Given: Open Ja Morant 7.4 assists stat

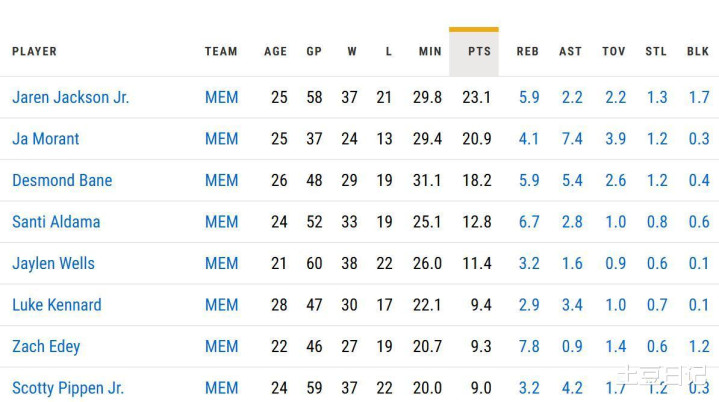Looking at the screenshot, I should pos(572,138).
